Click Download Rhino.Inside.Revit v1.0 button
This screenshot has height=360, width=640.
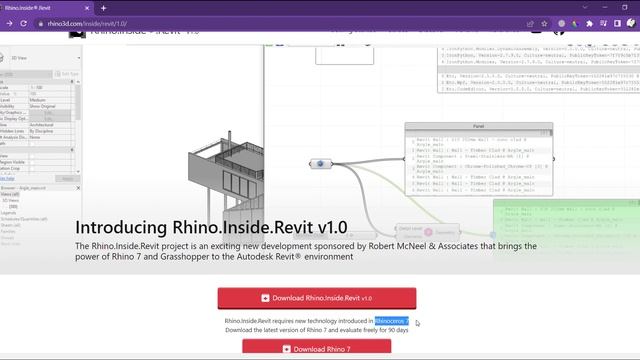pyautogui.click(x=317, y=298)
